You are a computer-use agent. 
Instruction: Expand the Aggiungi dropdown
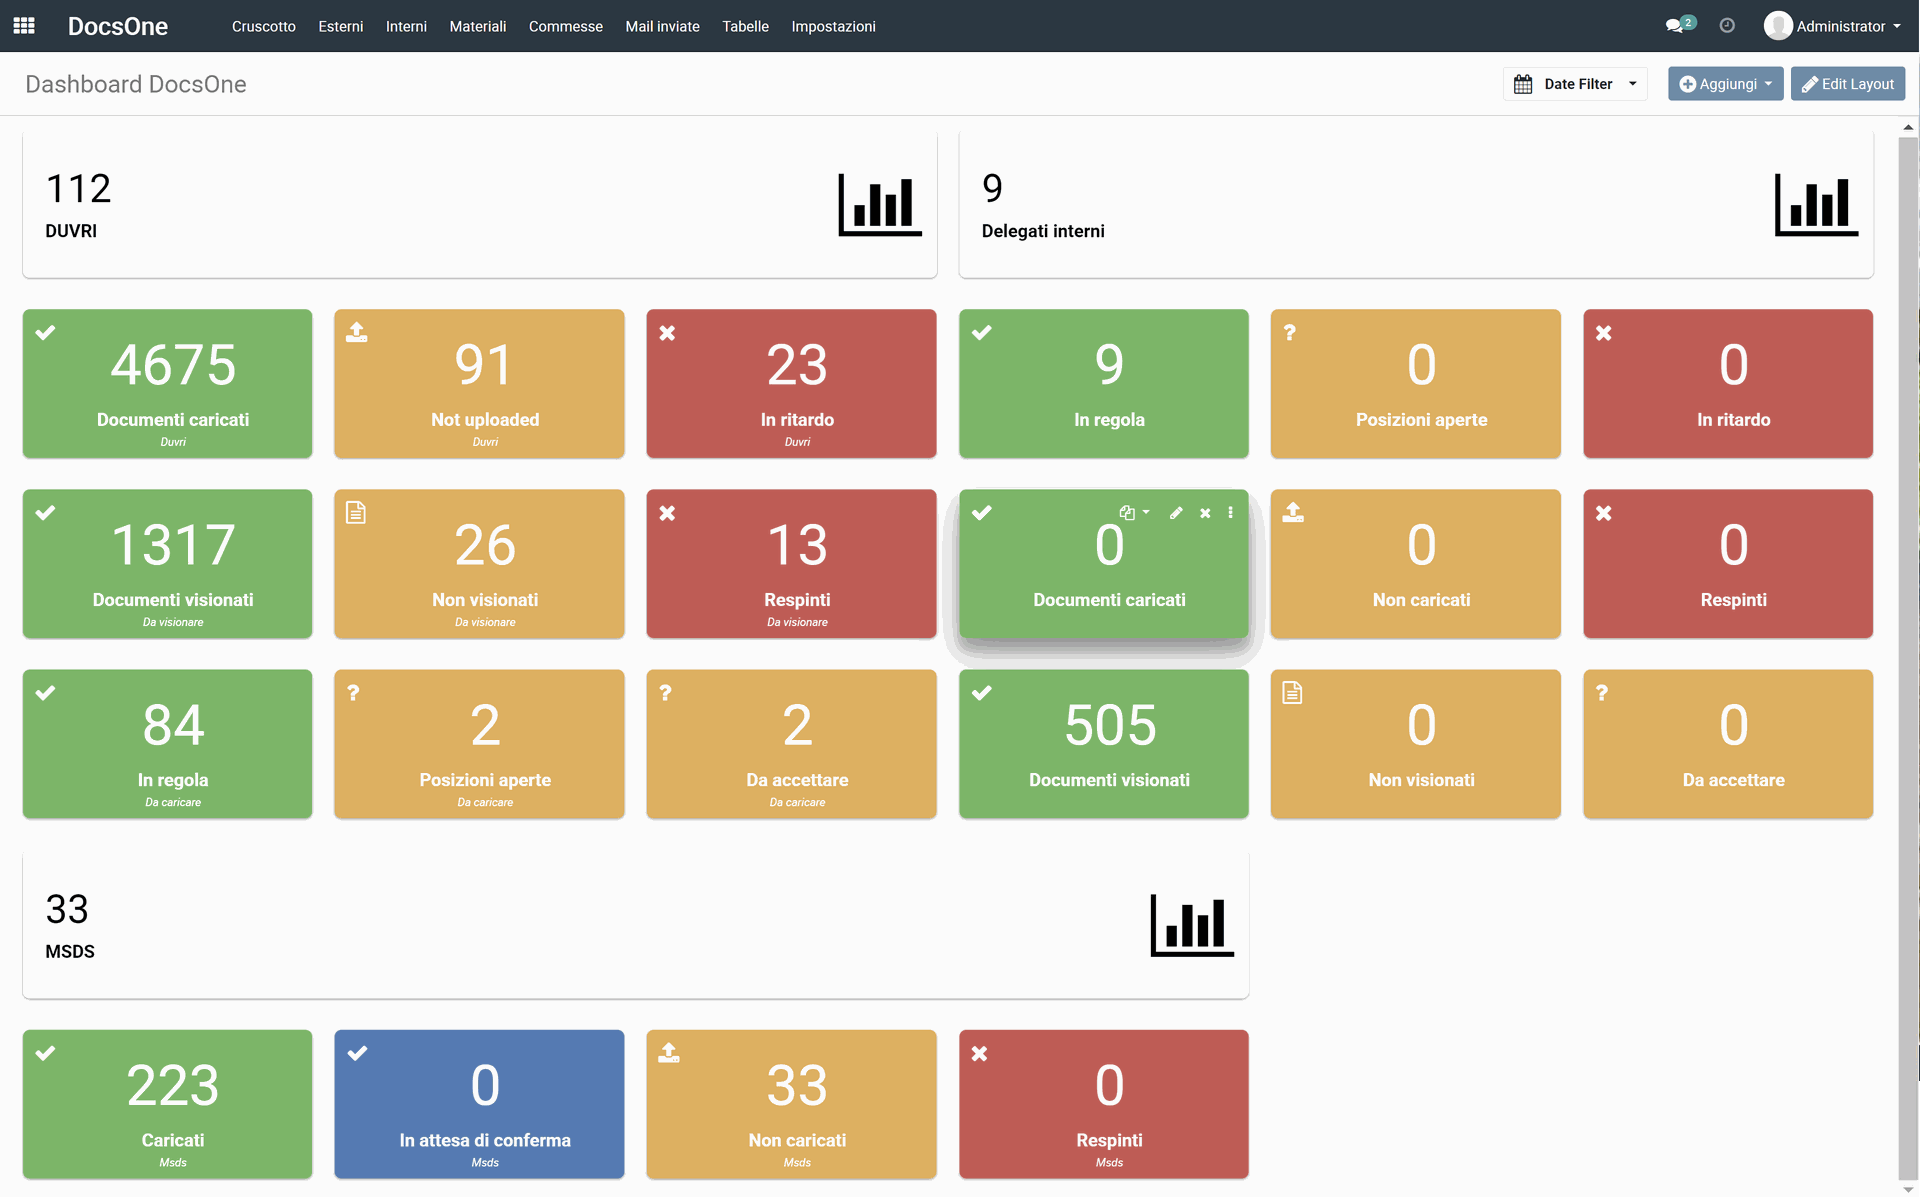(1725, 84)
